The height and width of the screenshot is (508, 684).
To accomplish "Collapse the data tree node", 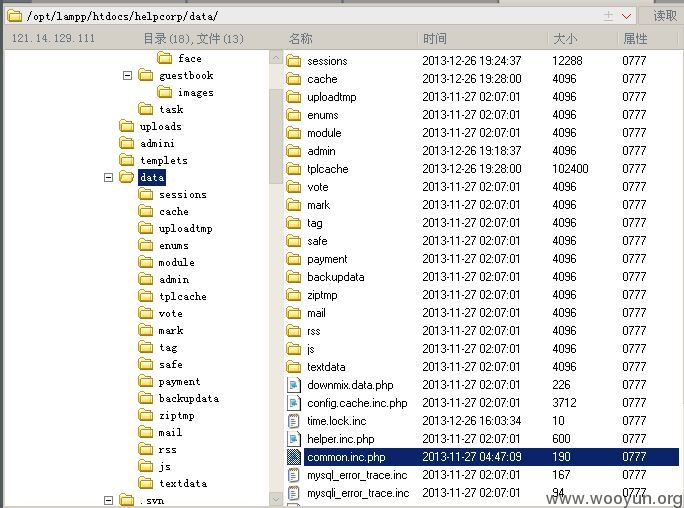I will [x=109, y=177].
